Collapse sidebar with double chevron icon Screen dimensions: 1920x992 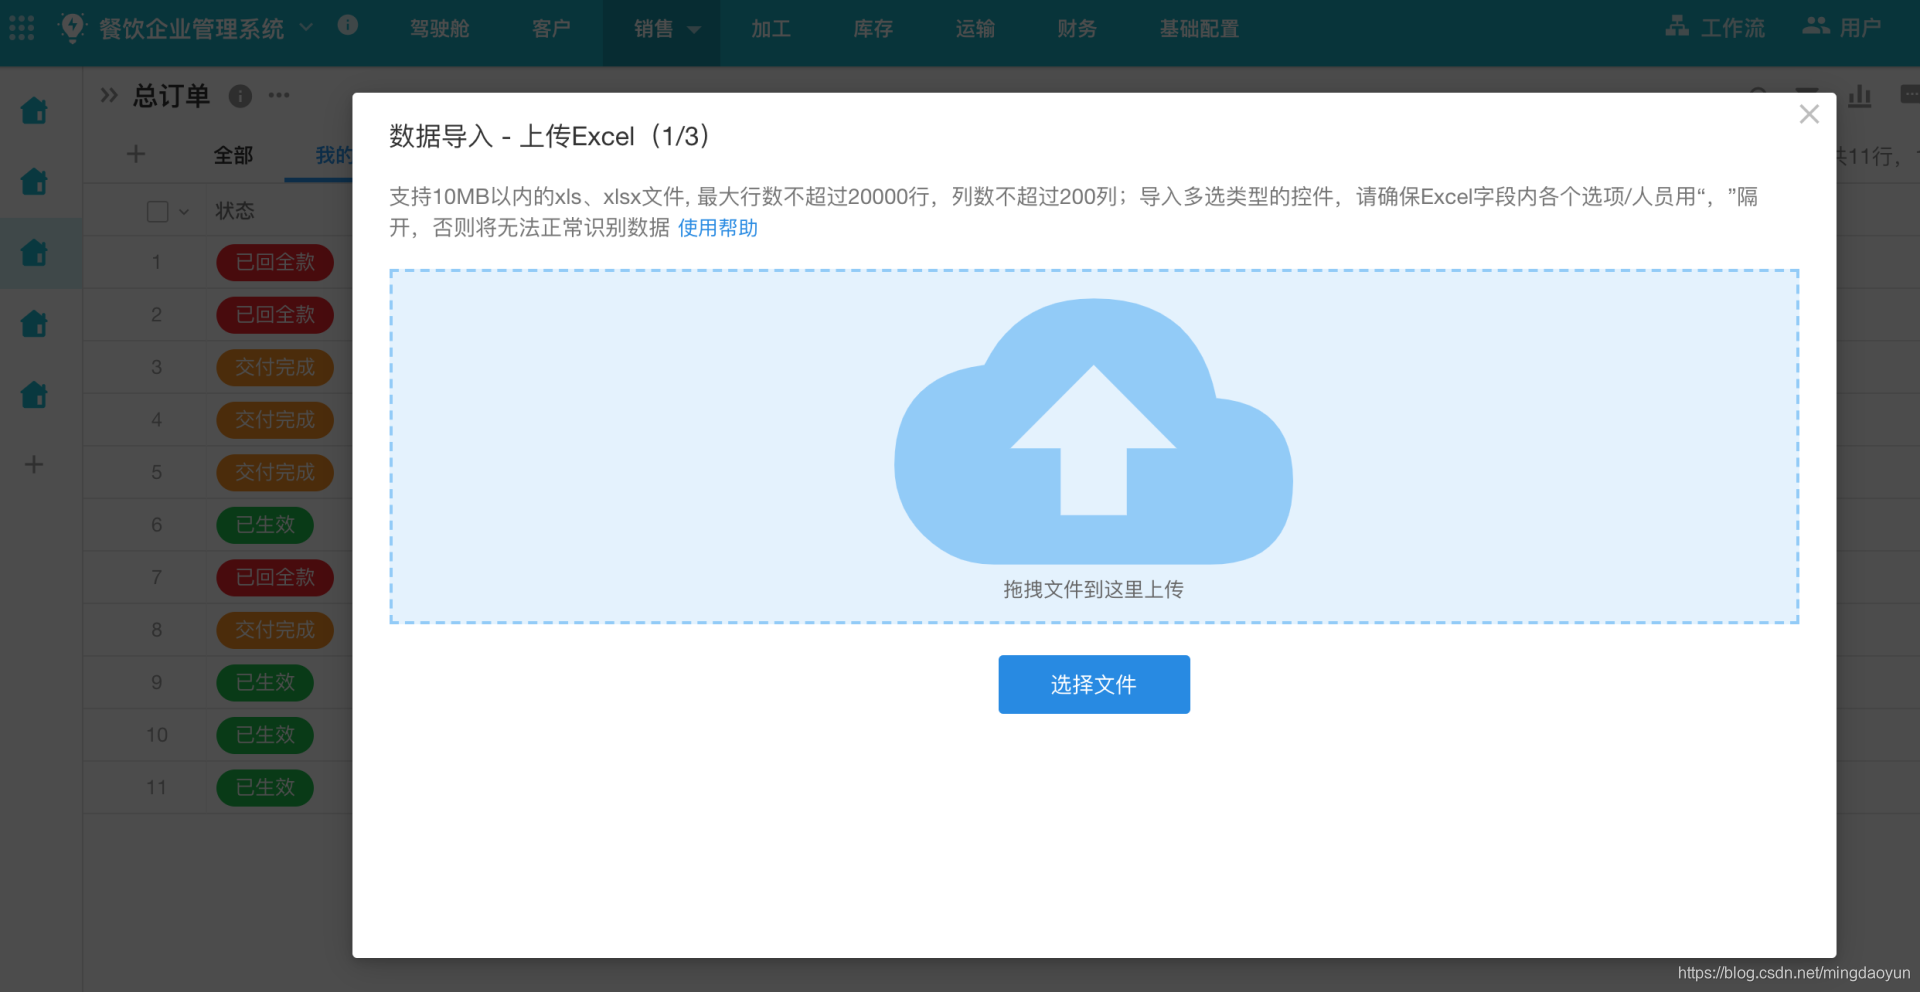(109, 95)
